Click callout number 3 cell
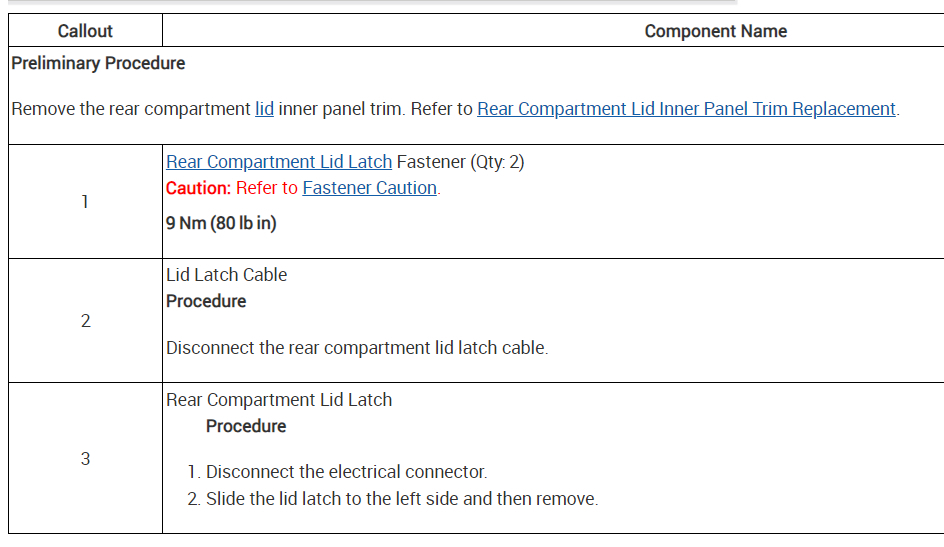Viewport: 944px width, 547px height. click(x=85, y=459)
